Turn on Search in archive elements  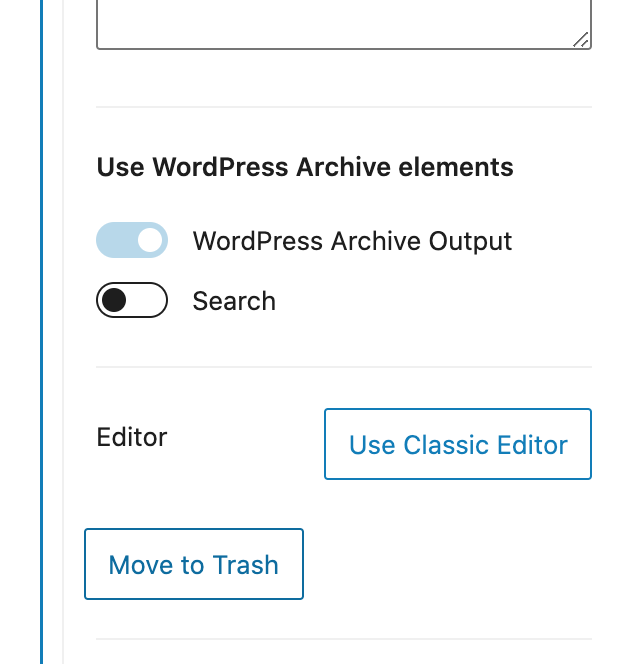132,300
